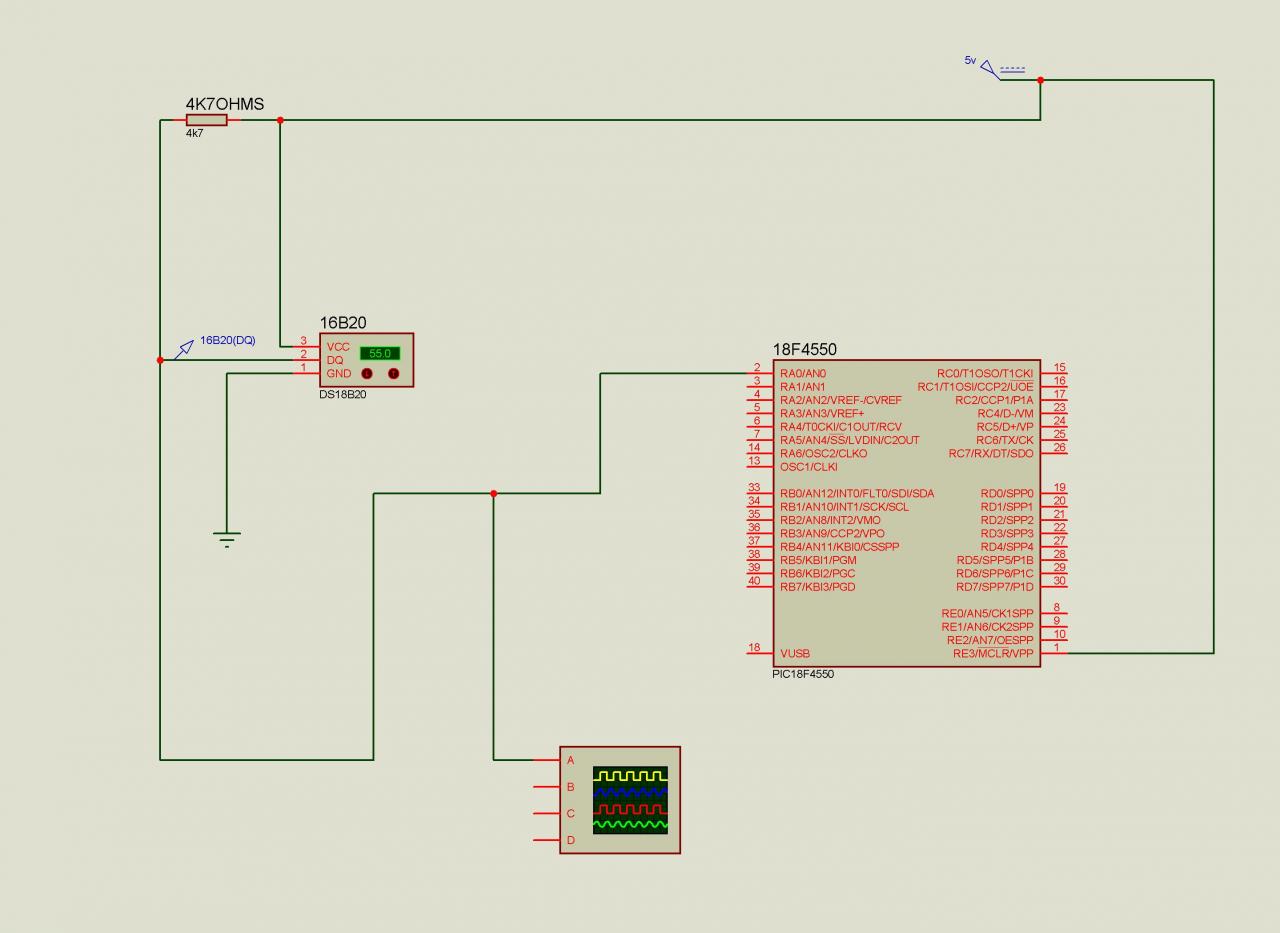
Task: Select the 4K7OHMS resistor symbol
Action: coord(207,120)
